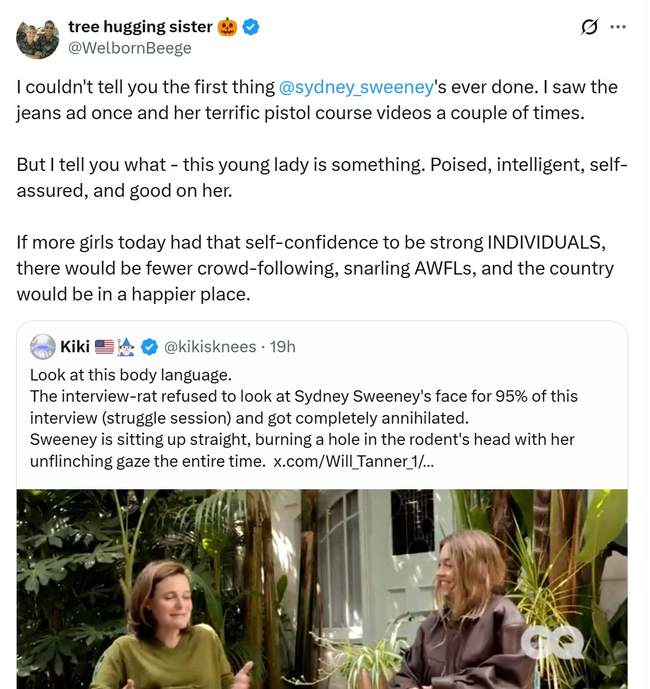Click the @kikisknees handle
Image resolution: width=650 pixels, height=689 pixels.
[x=209, y=347]
